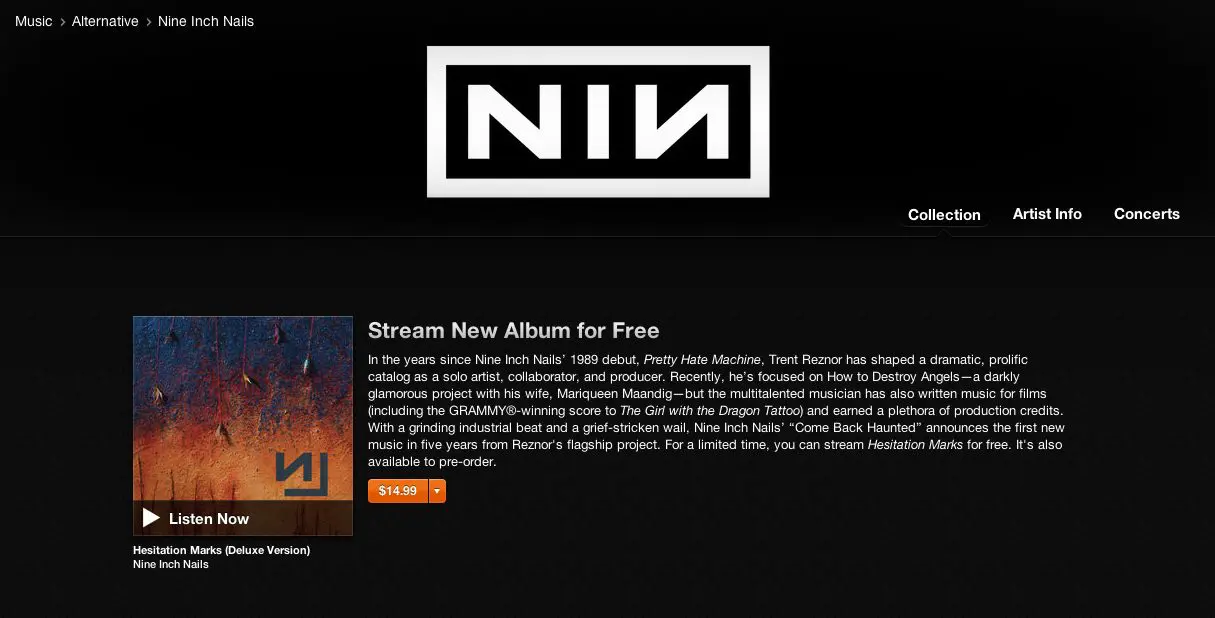
Task: Click the large NIN logo banner
Action: [x=598, y=121]
